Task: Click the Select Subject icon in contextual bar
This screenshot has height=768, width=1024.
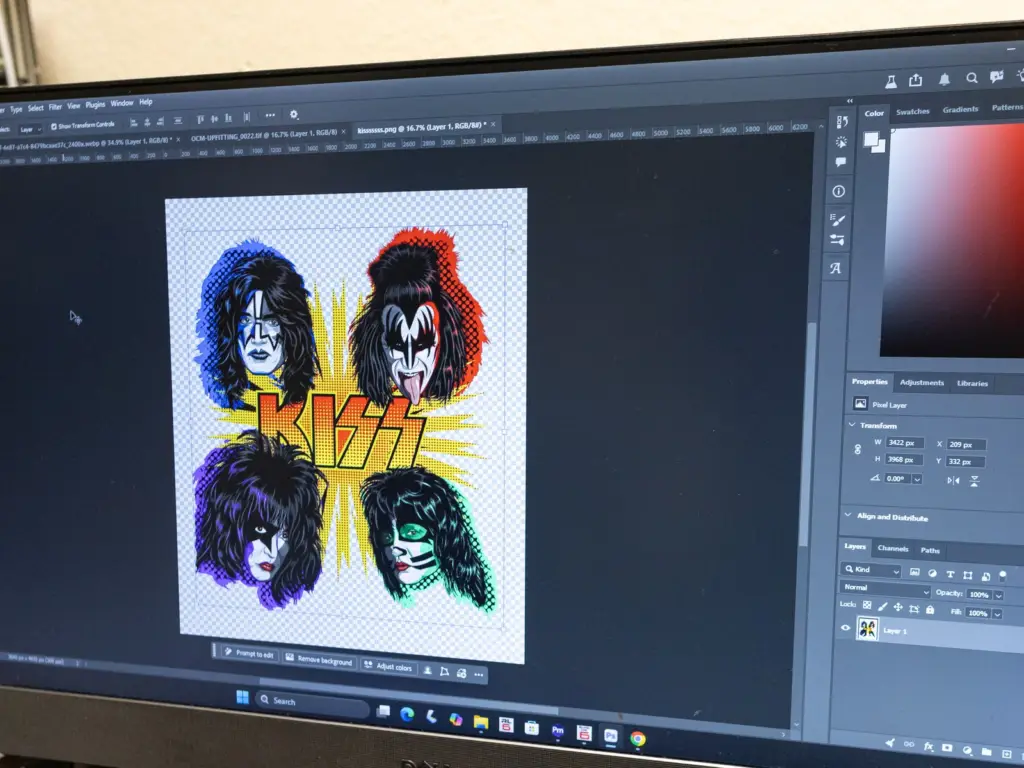Action: (428, 671)
